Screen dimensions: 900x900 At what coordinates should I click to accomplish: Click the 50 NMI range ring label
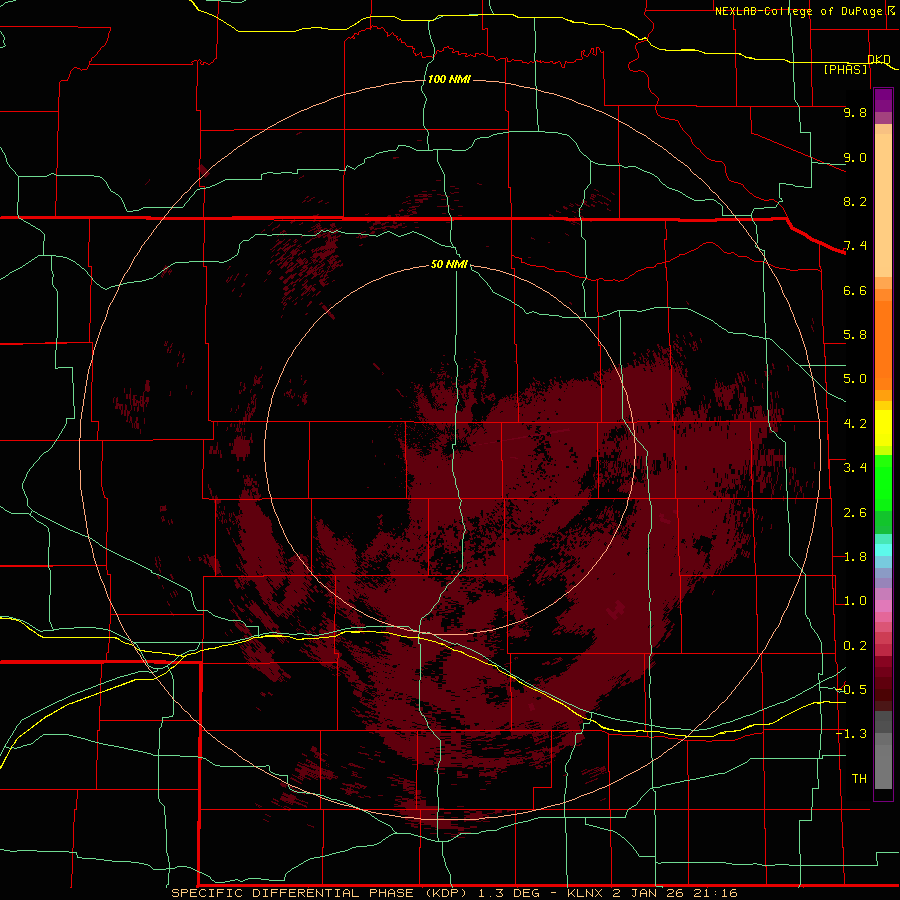(449, 264)
